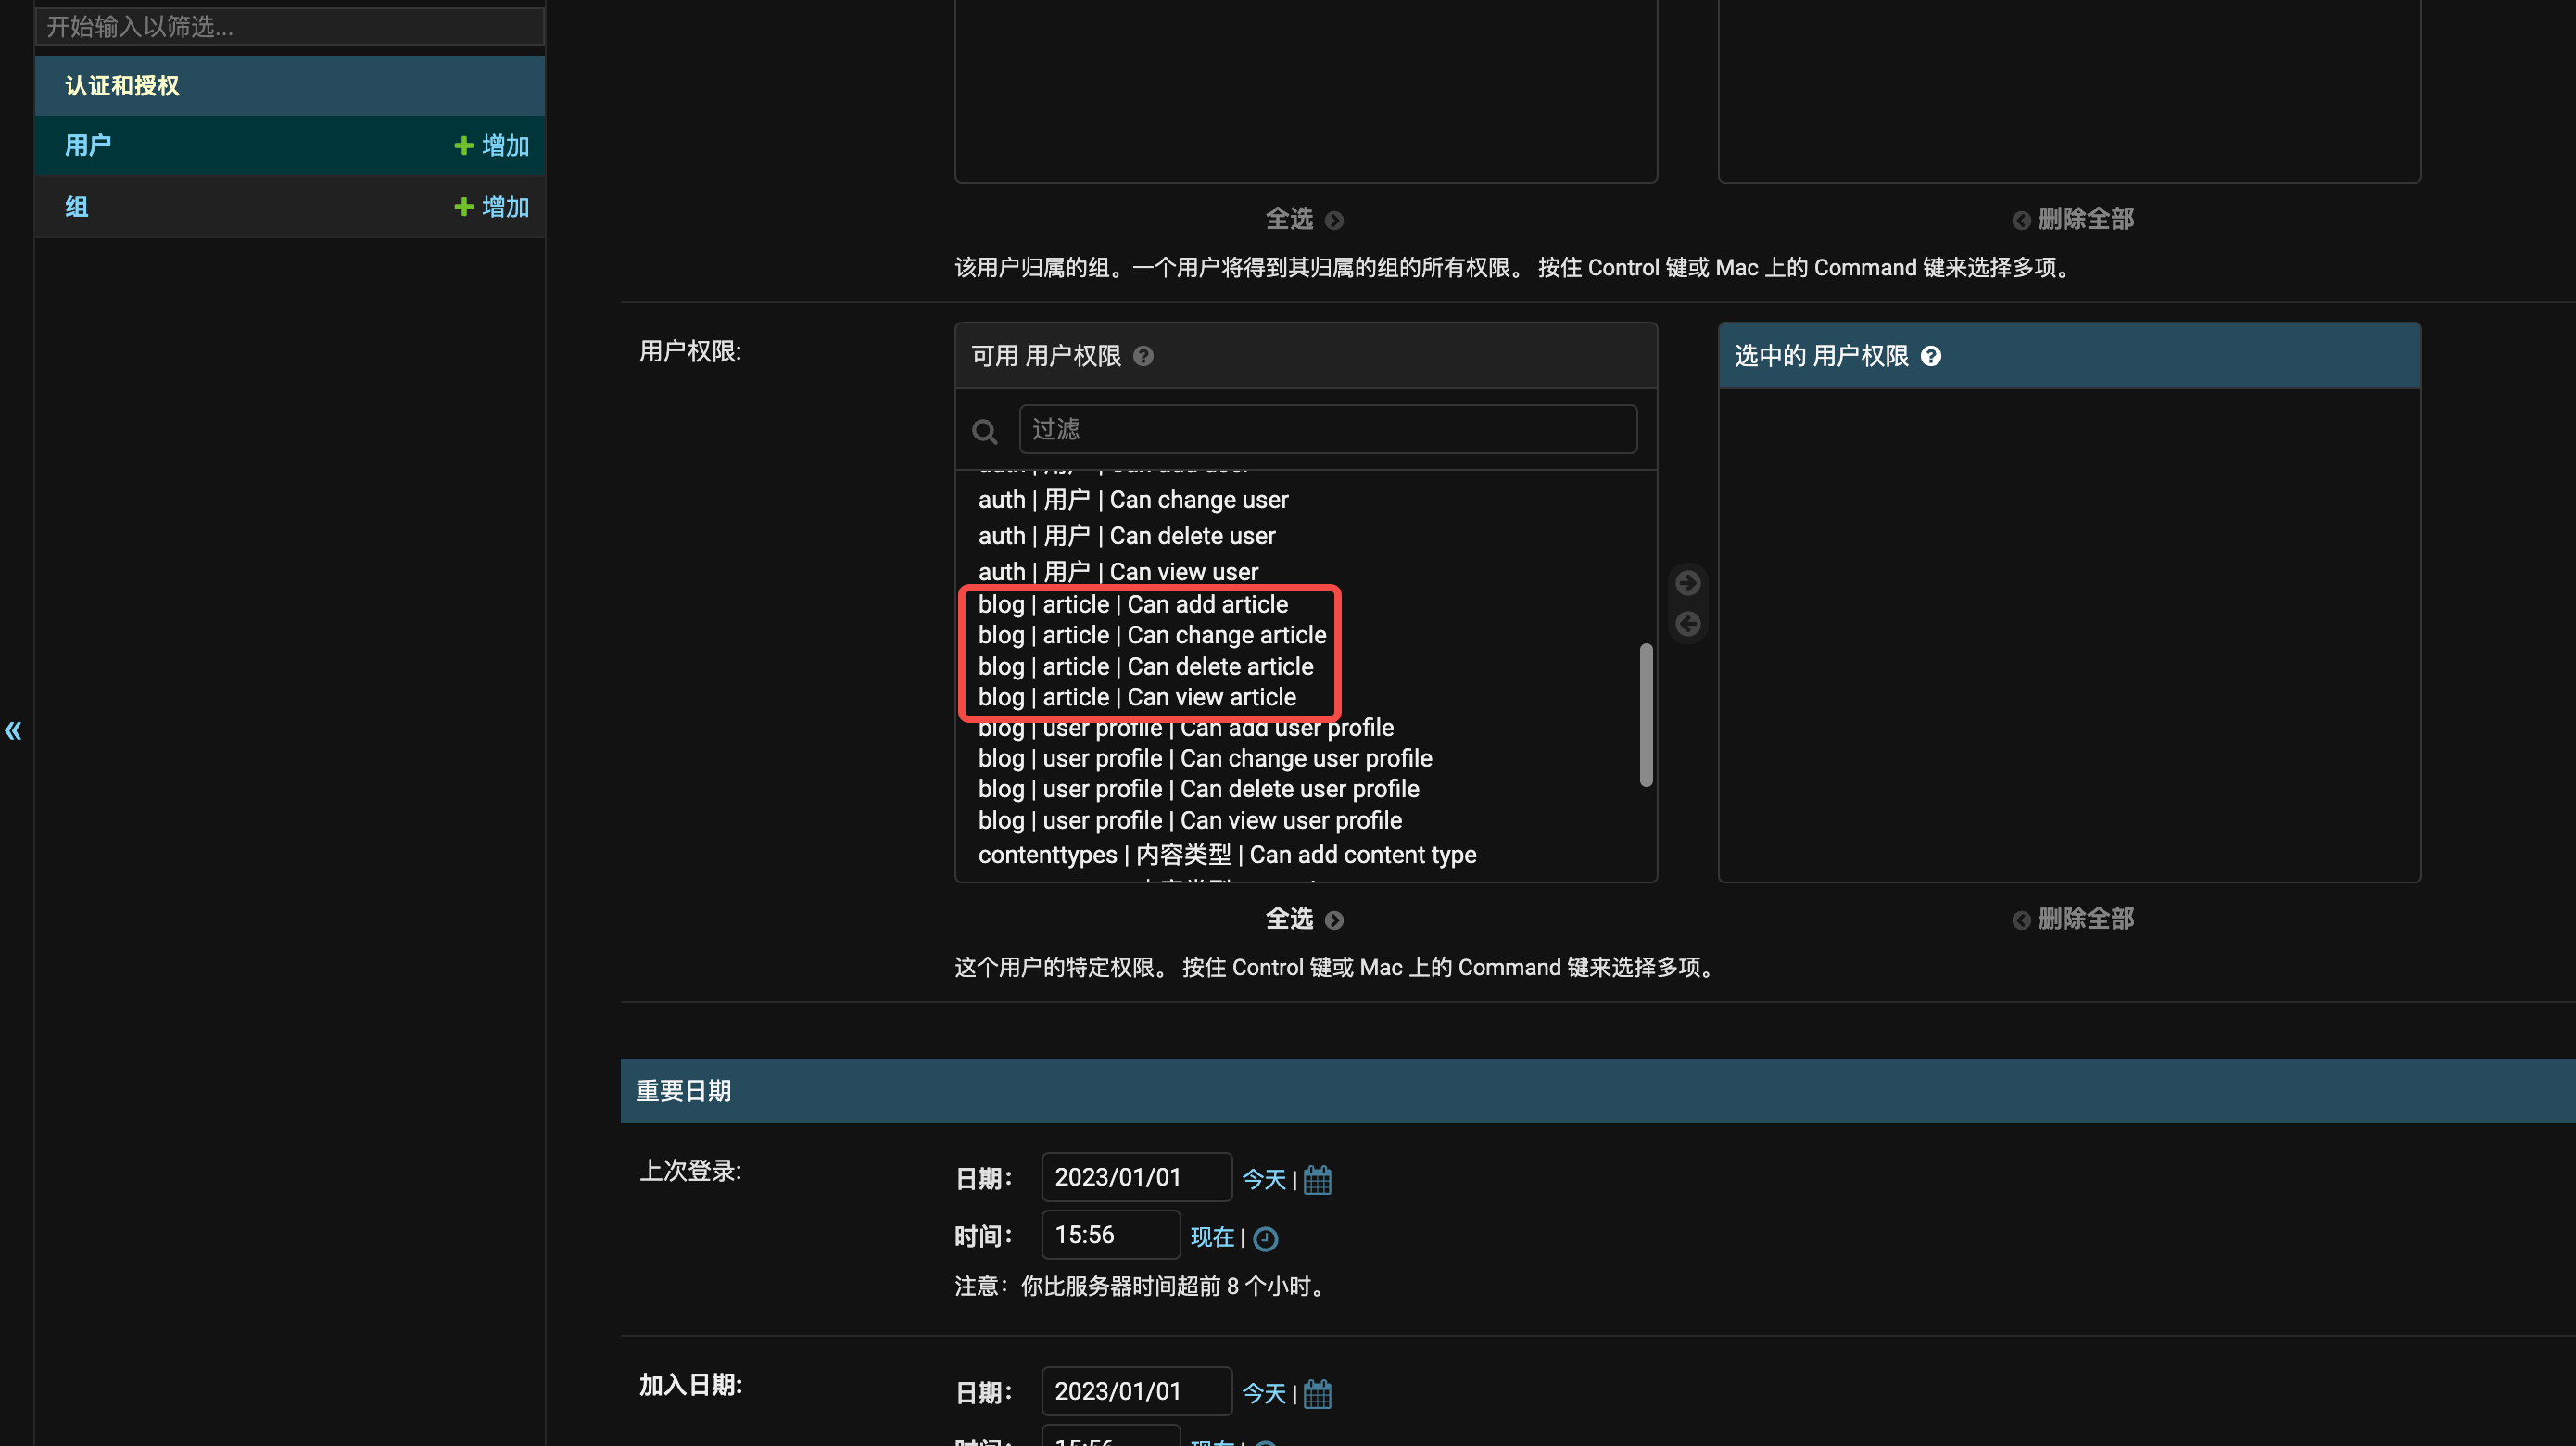Viewport: 2576px width, 1446px height.
Task: Select 'contenttypes | 内容类型 | Can add content type'
Action: point(1227,855)
